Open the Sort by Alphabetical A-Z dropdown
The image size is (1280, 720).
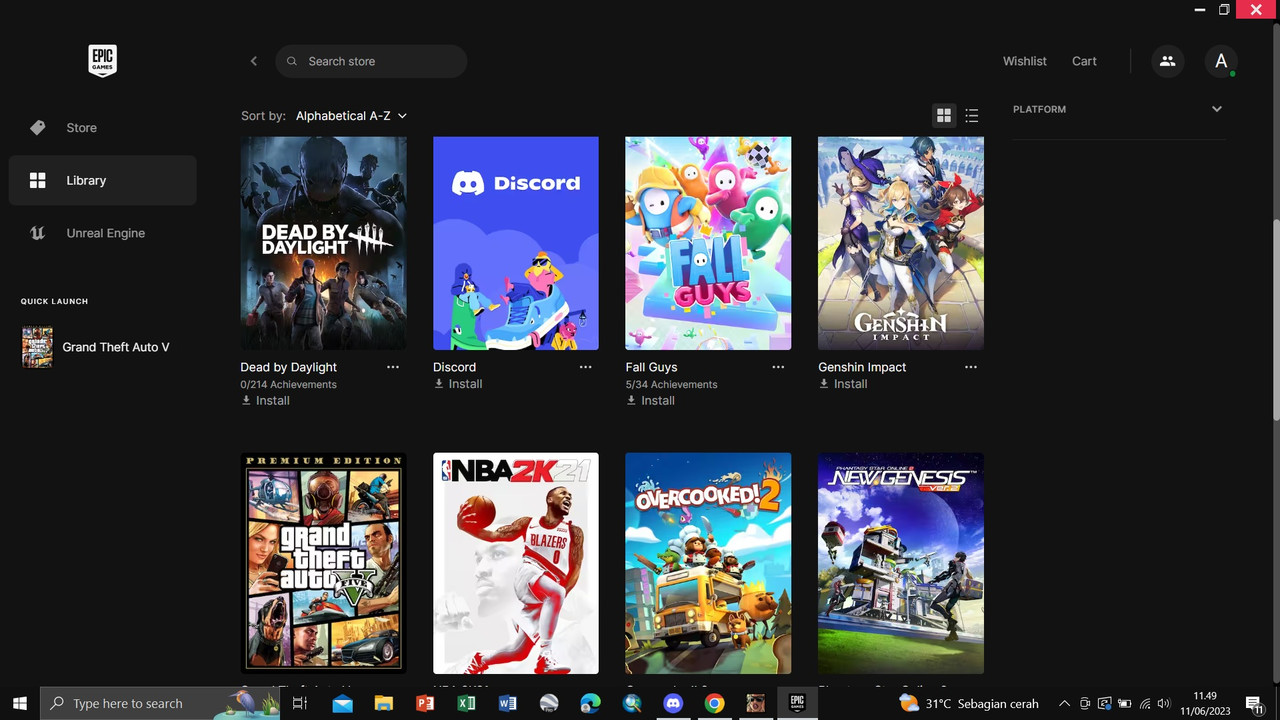tap(351, 116)
